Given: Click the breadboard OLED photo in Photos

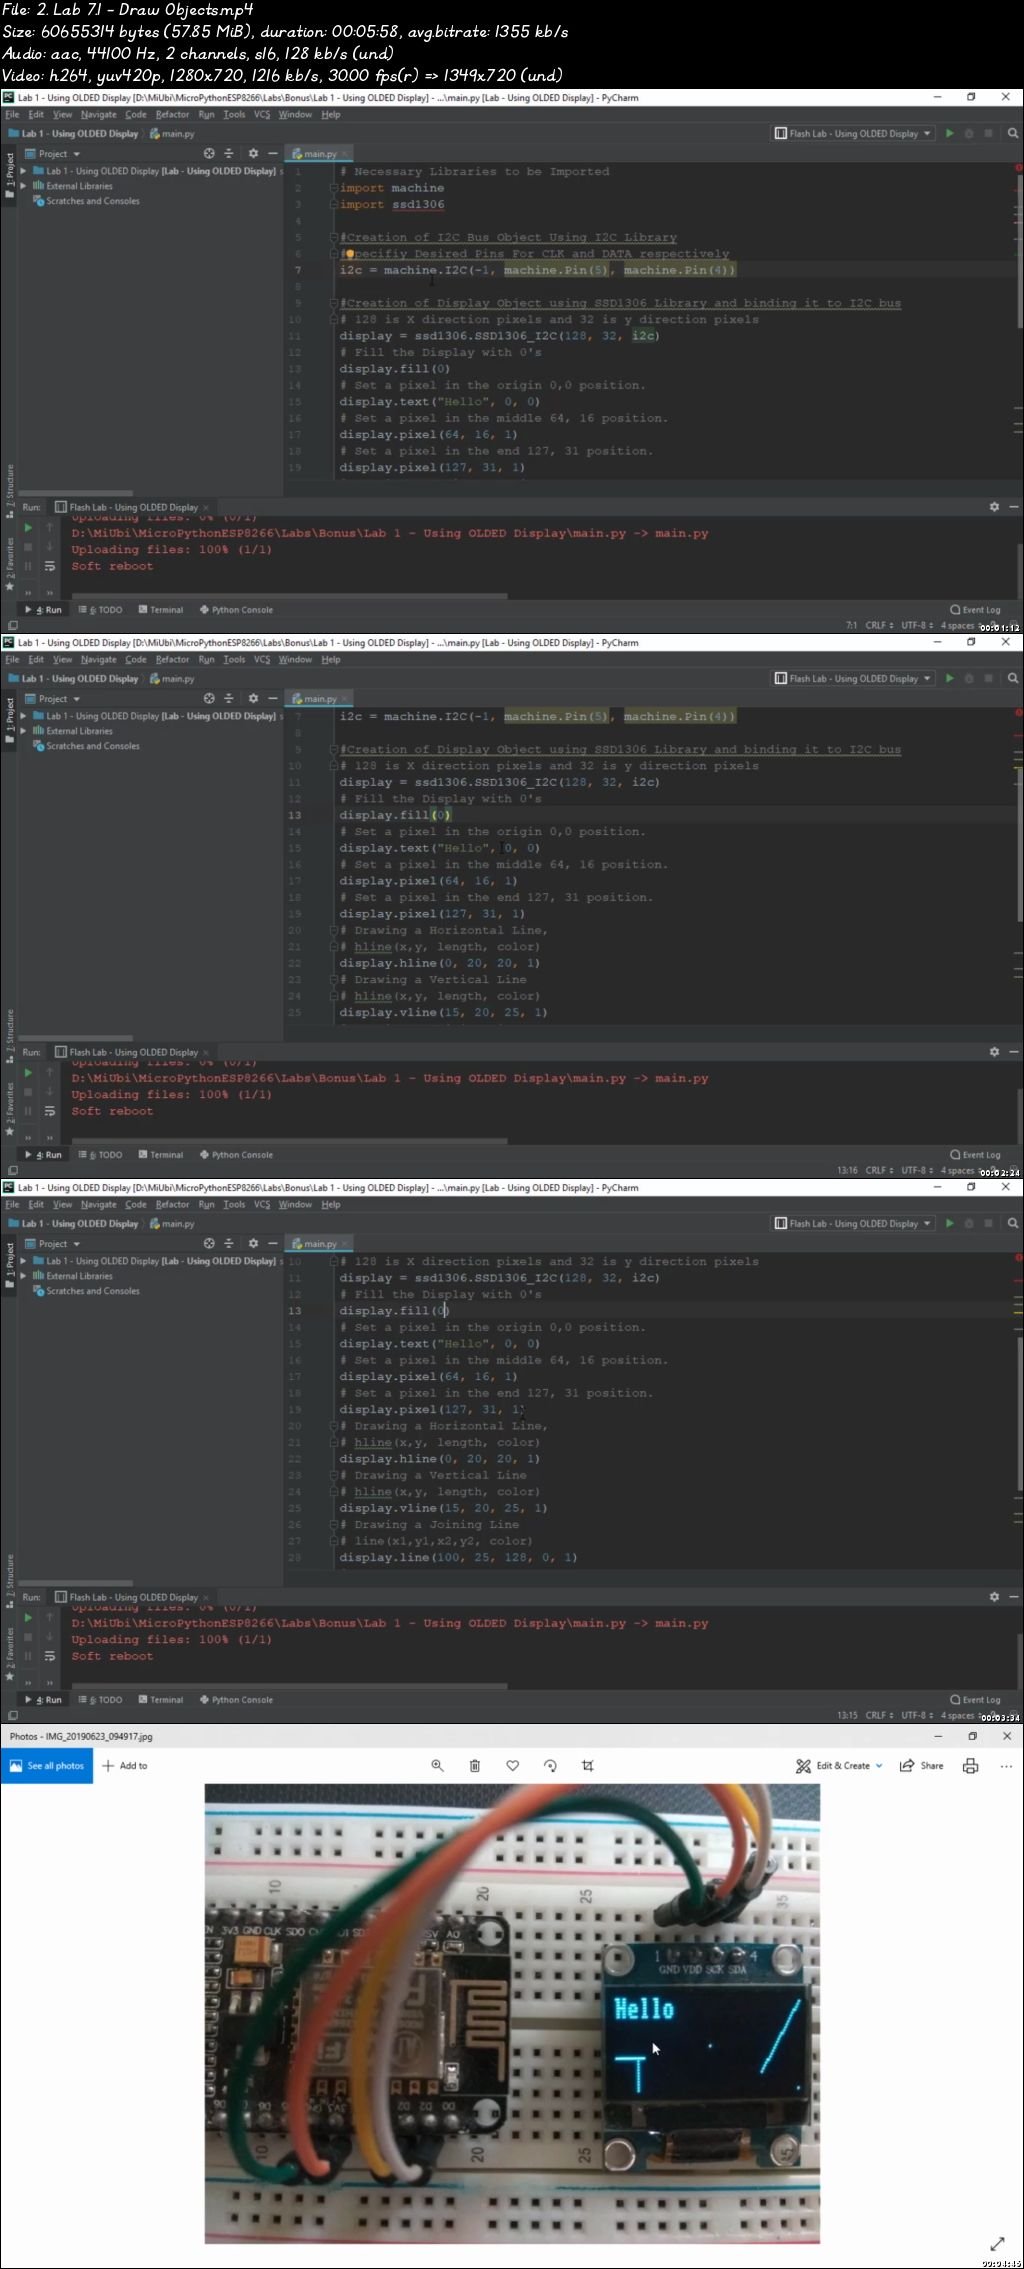Looking at the screenshot, I should pyautogui.click(x=512, y=2013).
